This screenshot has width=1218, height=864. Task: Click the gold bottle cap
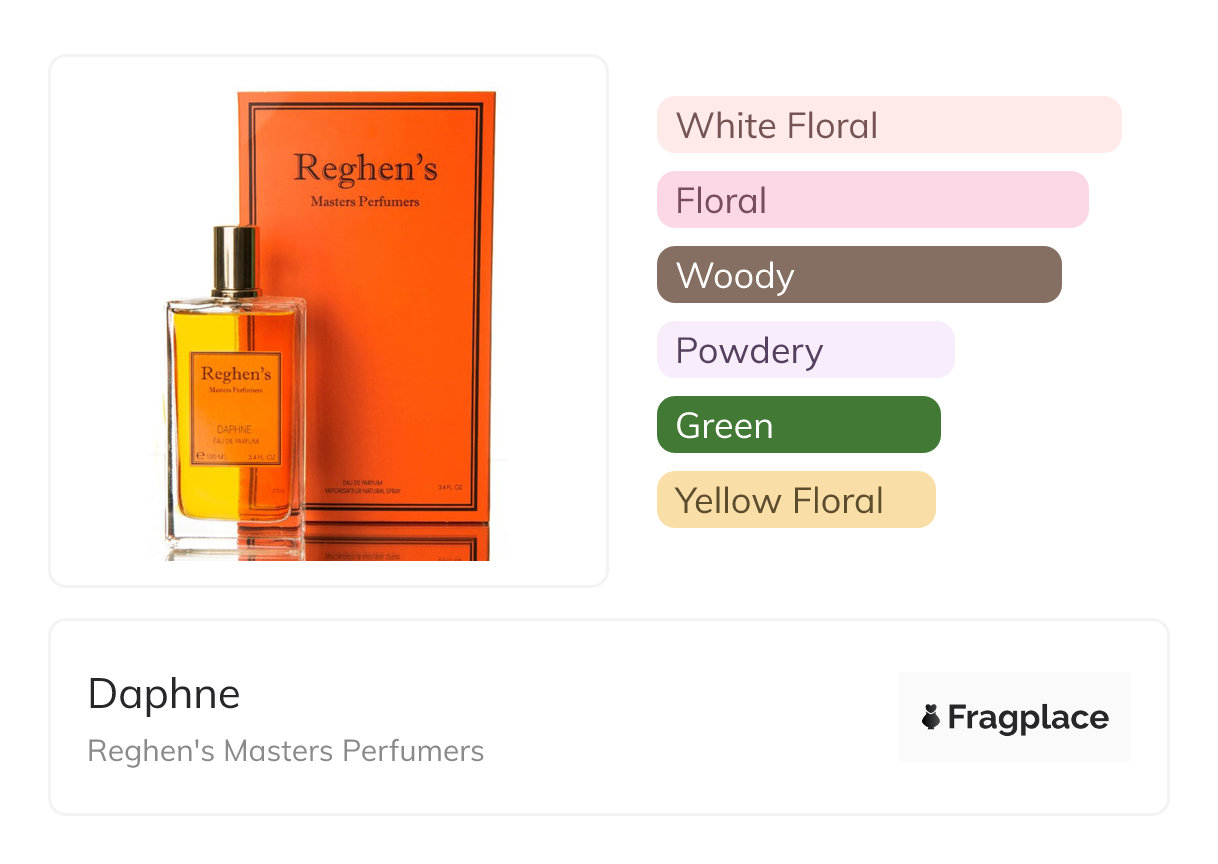[x=236, y=260]
